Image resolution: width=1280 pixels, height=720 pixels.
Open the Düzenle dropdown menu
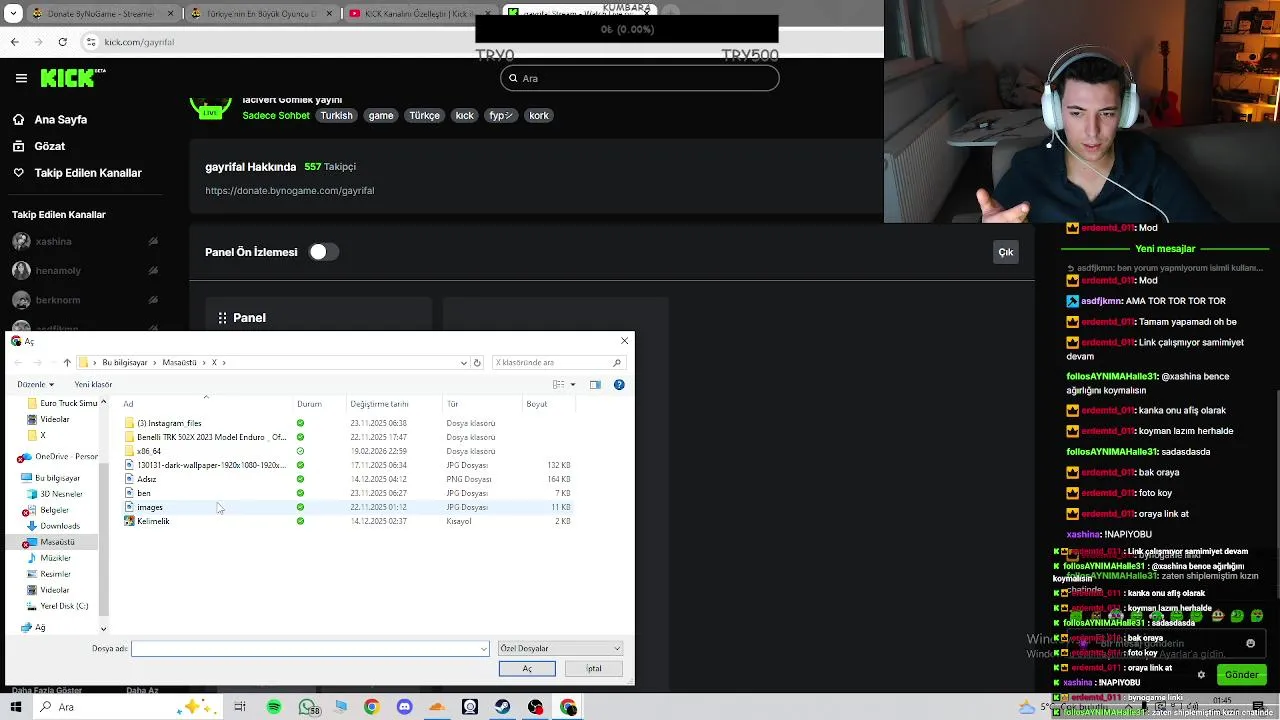[x=35, y=384]
